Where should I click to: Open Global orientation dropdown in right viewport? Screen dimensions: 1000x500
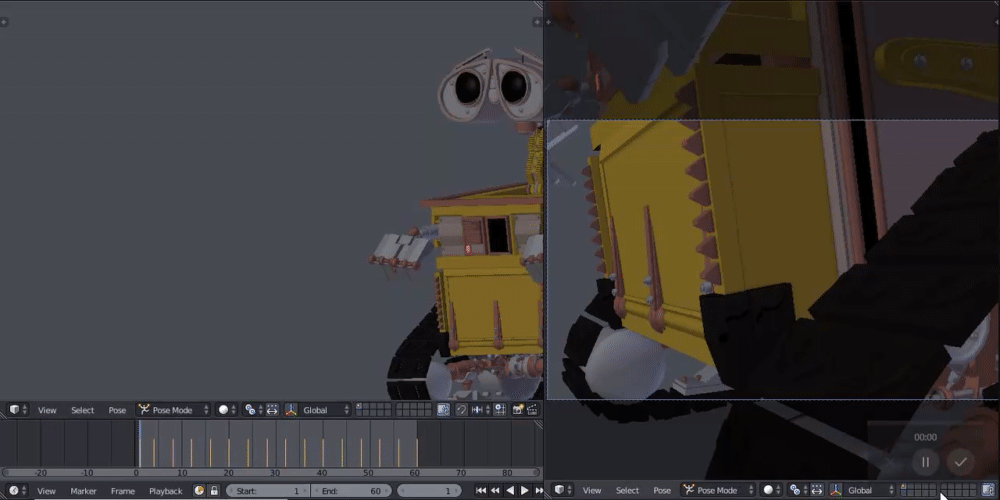click(871, 490)
